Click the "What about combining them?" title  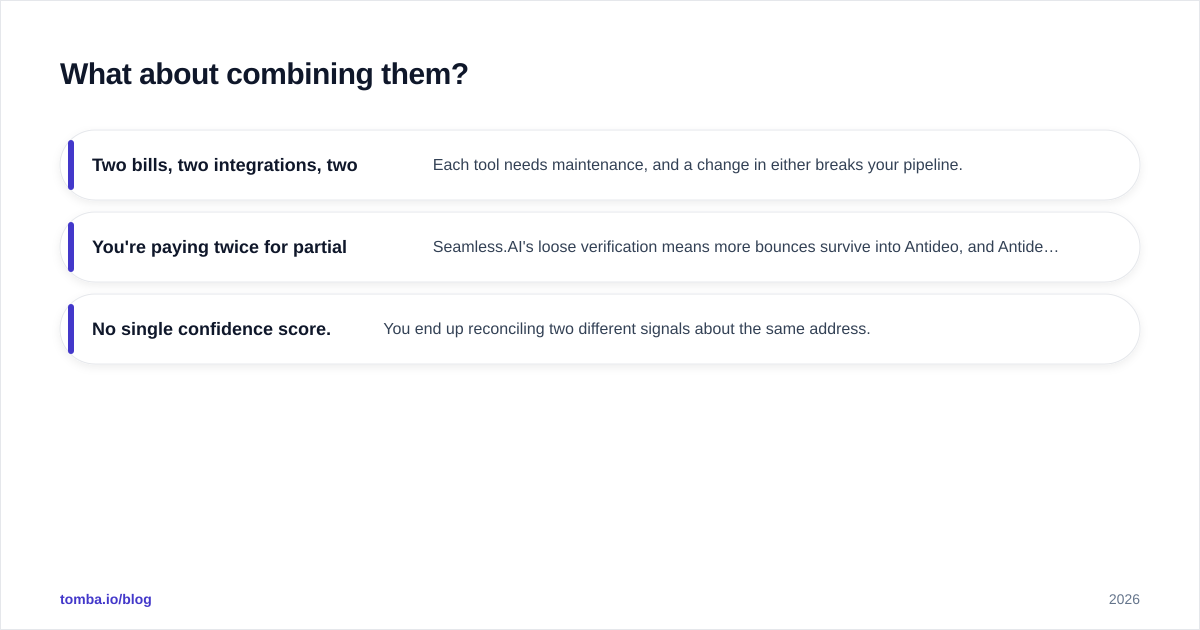coord(264,74)
